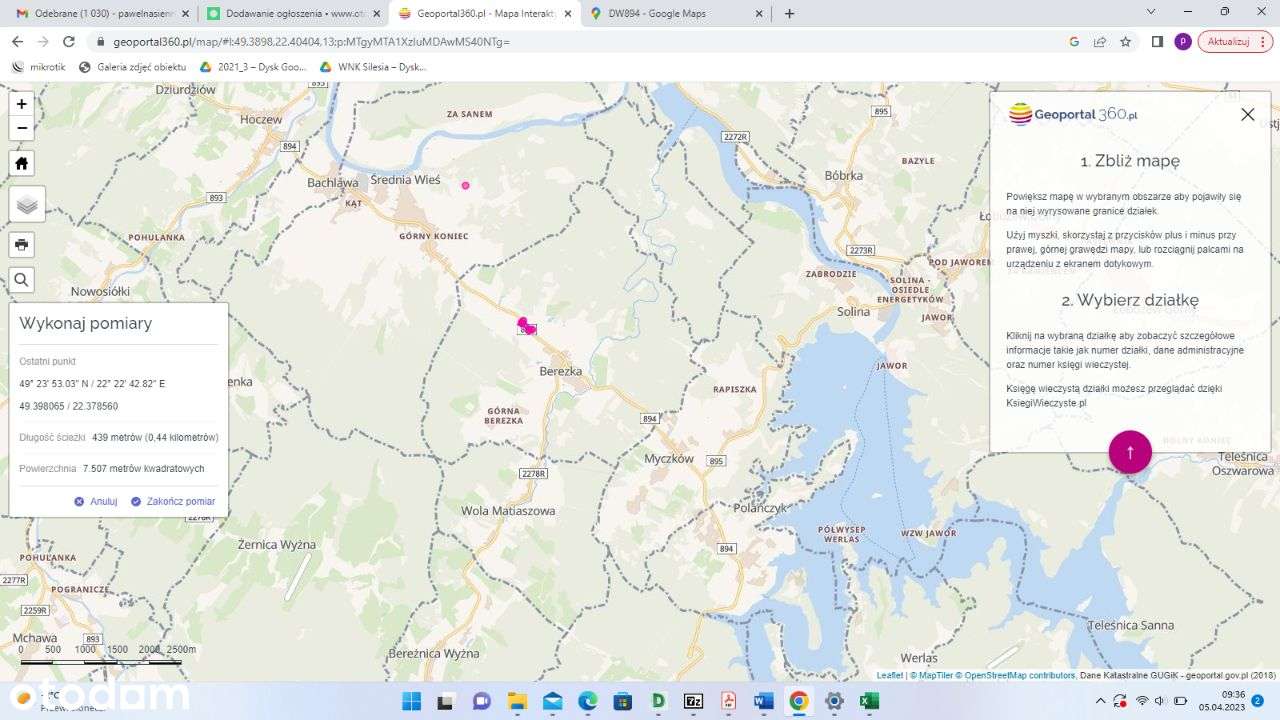The width and height of the screenshot is (1280, 720).
Task: Go back to previous page
Action: (x=17, y=42)
